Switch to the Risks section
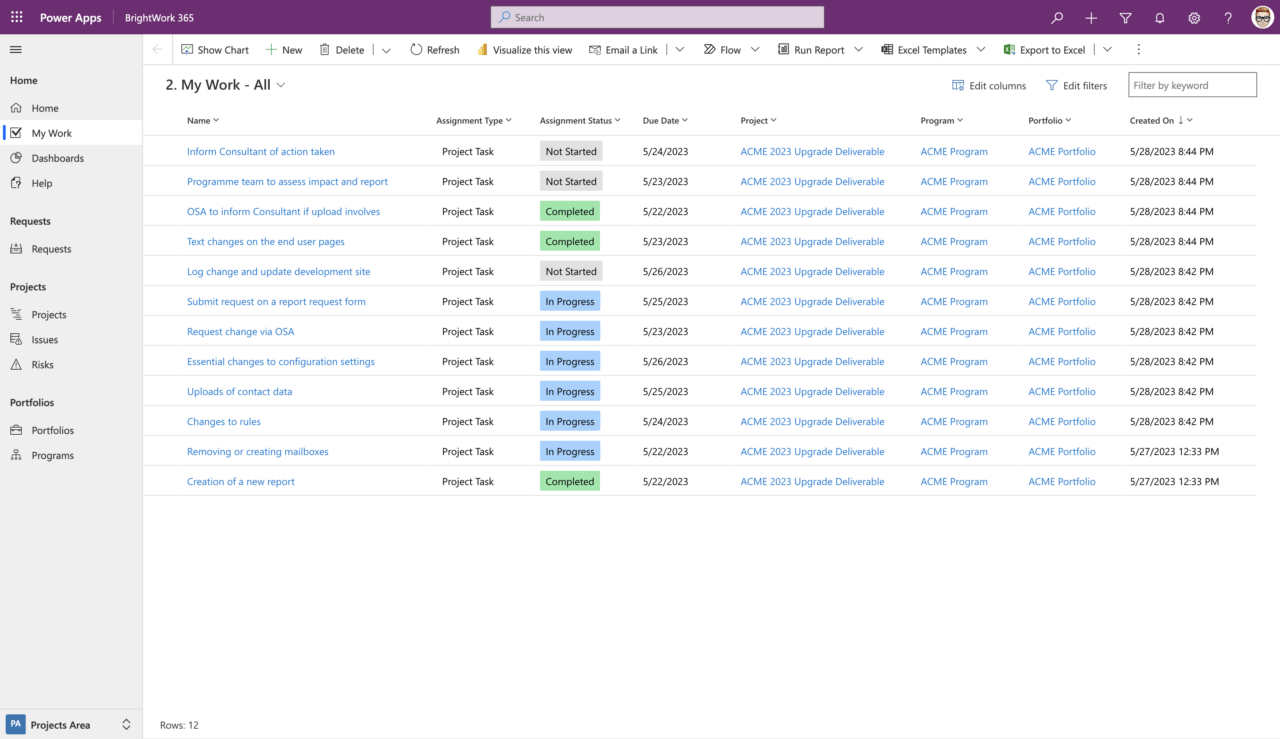 42,364
